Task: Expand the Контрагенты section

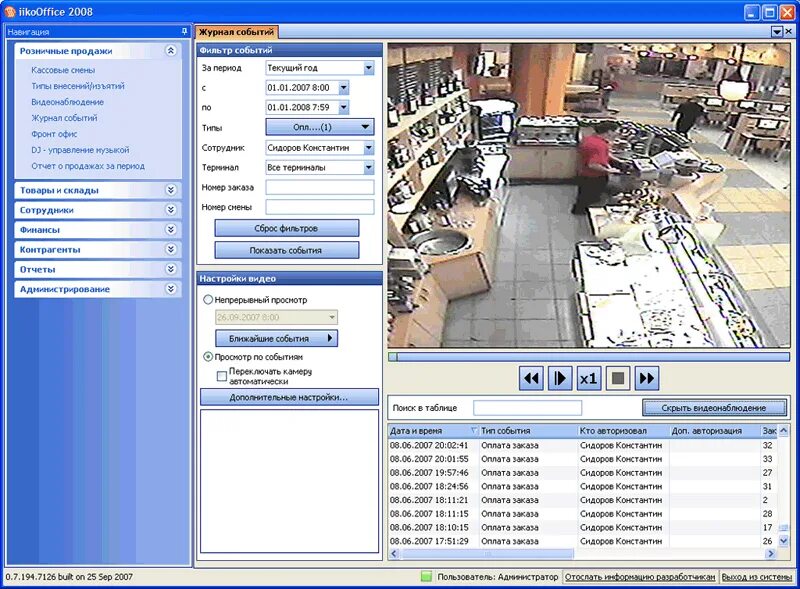Action: click(171, 250)
